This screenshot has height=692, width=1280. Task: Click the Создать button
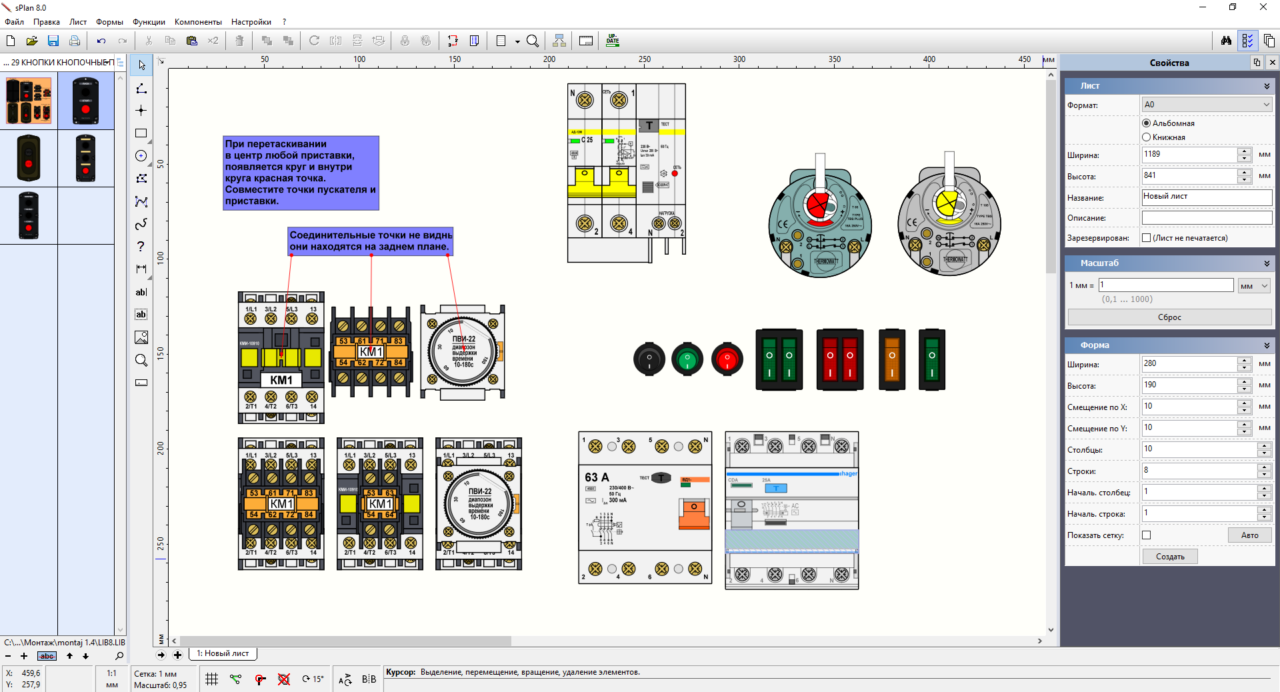click(1169, 557)
